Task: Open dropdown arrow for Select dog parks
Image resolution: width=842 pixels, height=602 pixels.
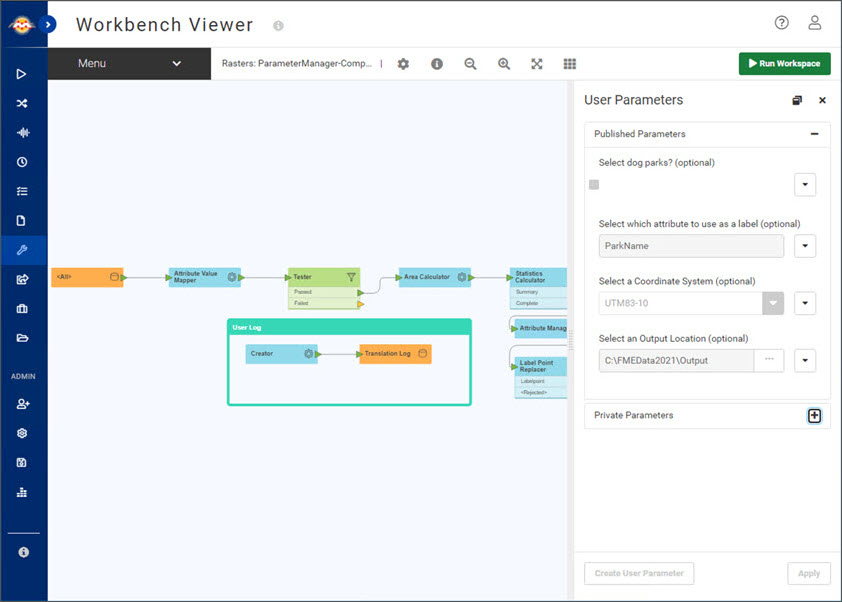Action: pos(805,185)
